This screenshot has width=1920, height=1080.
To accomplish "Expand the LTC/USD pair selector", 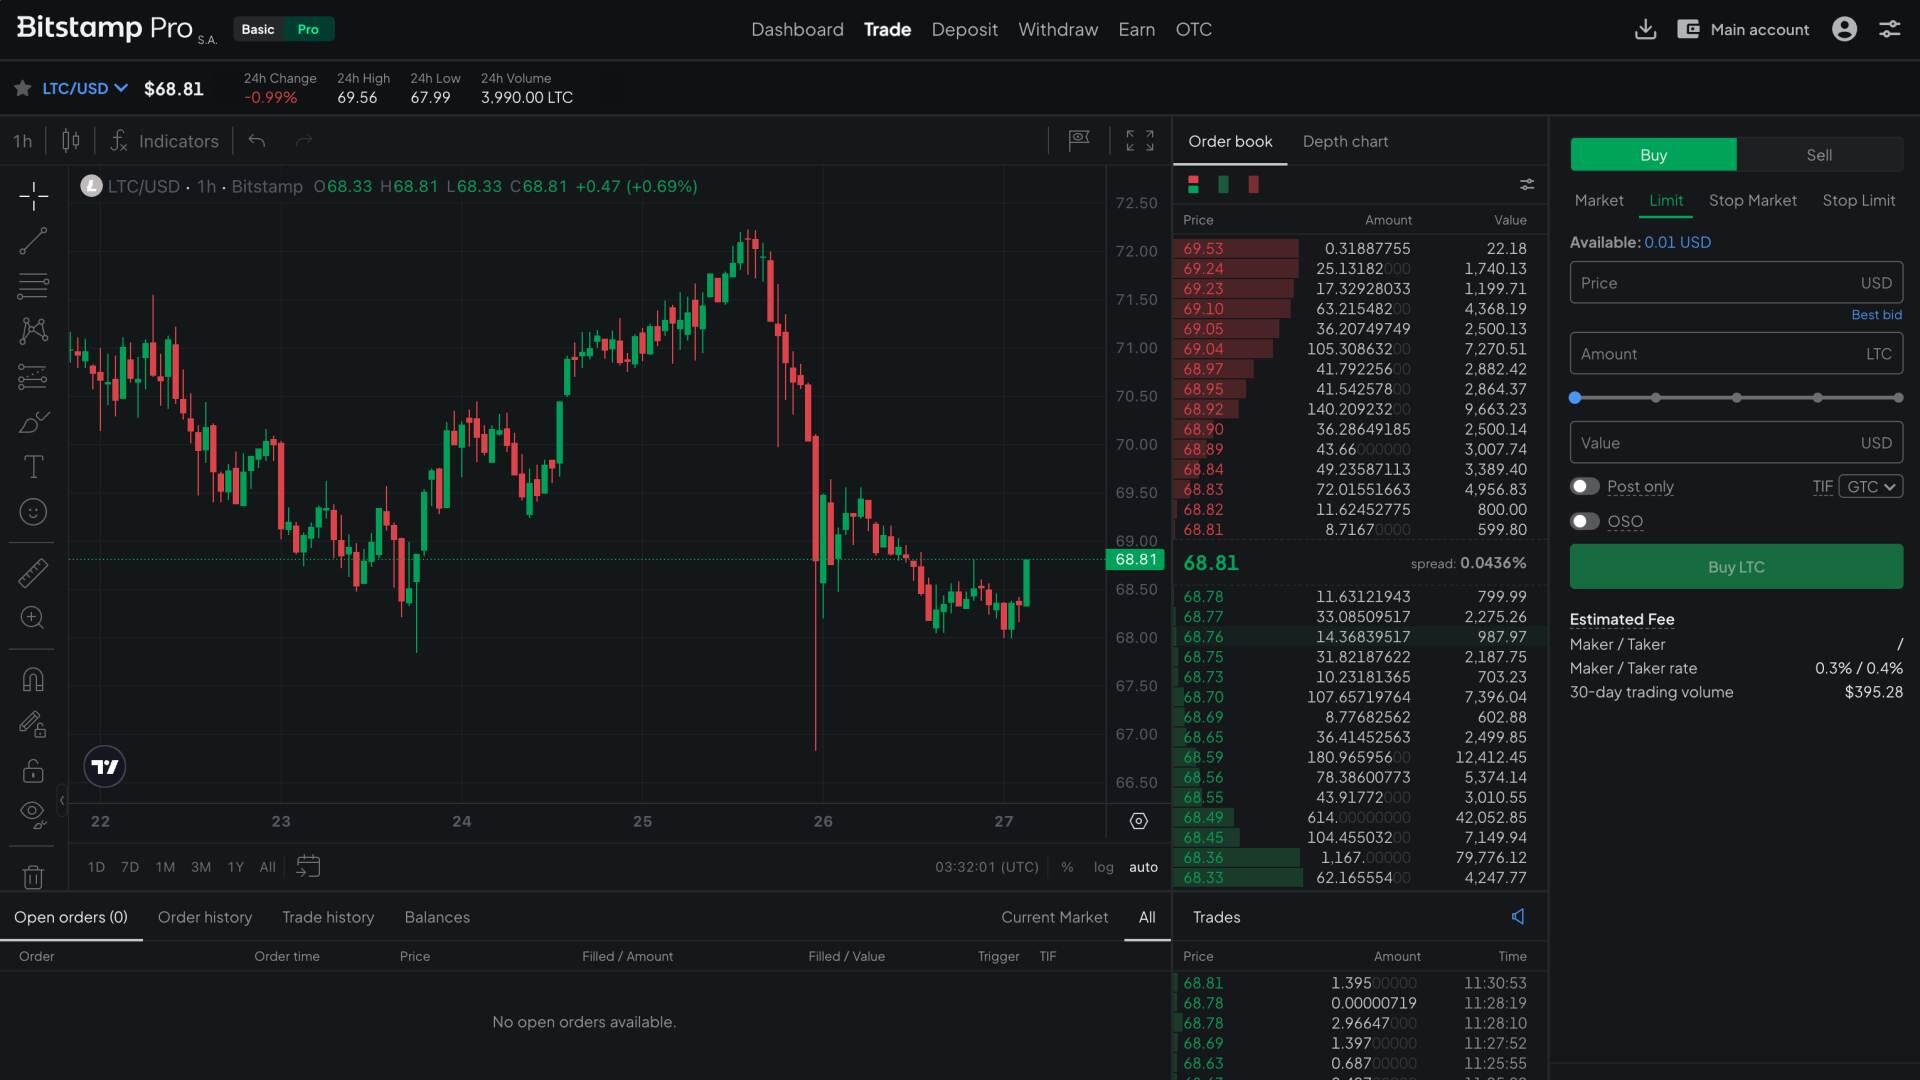I will [85, 88].
